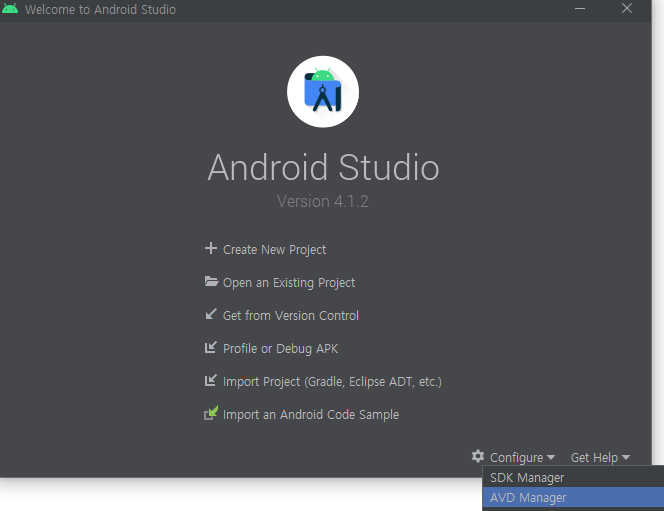The height and width of the screenshot is (511, 664).
Task: Choose AVD Manager in the Configure menu
Action: 573,497
